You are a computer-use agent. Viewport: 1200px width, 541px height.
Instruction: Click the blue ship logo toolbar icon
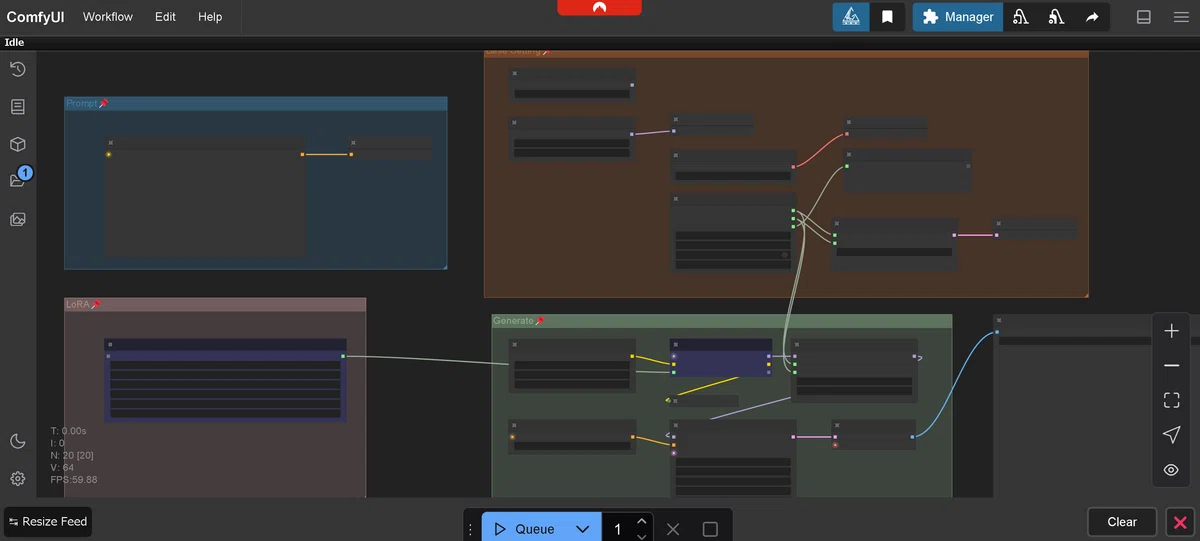[x=851, y=17]
